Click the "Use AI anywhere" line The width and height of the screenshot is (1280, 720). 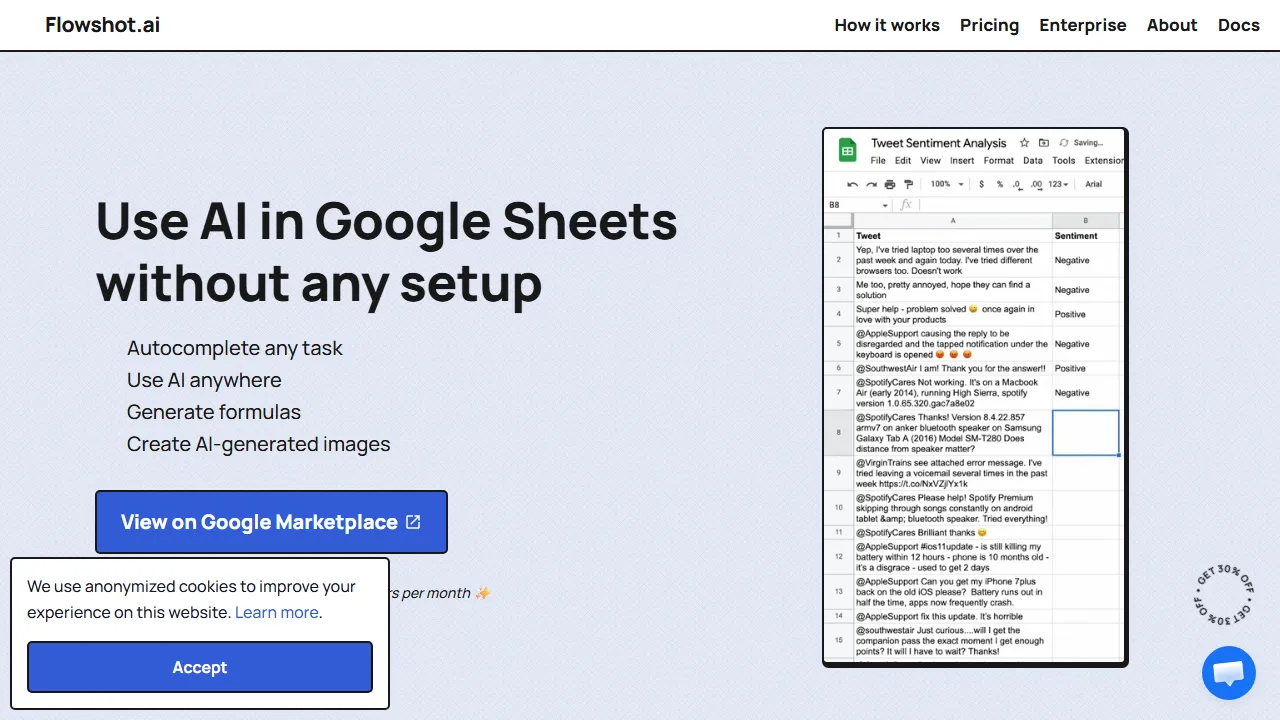pos(204,380)
